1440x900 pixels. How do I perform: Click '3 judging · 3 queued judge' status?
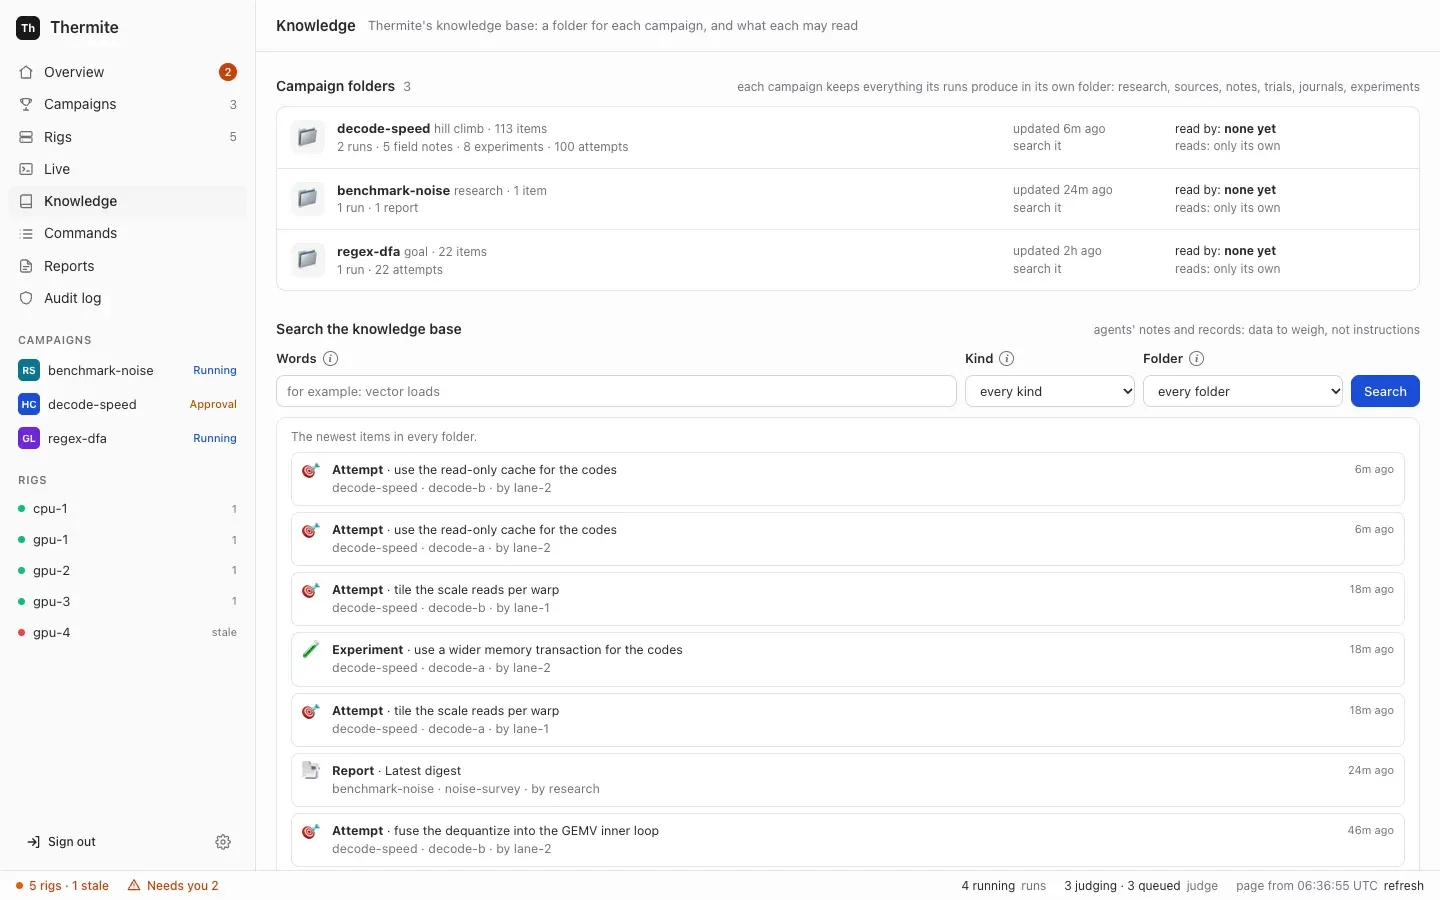coord(1141,886)
